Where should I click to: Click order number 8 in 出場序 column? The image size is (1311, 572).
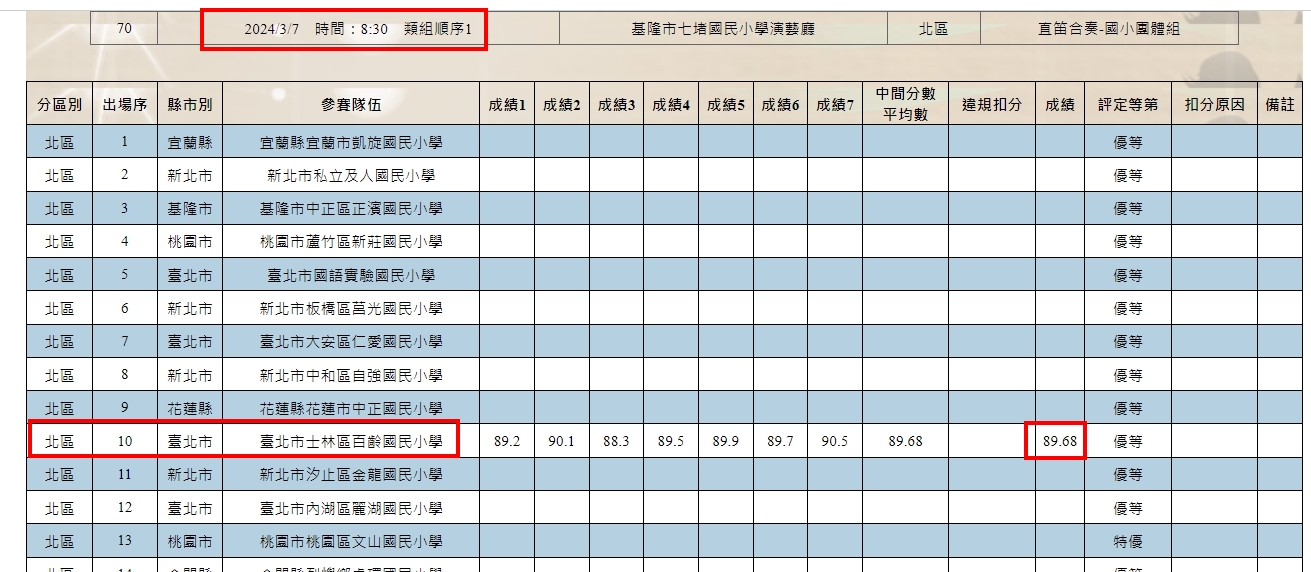(125, 375)
